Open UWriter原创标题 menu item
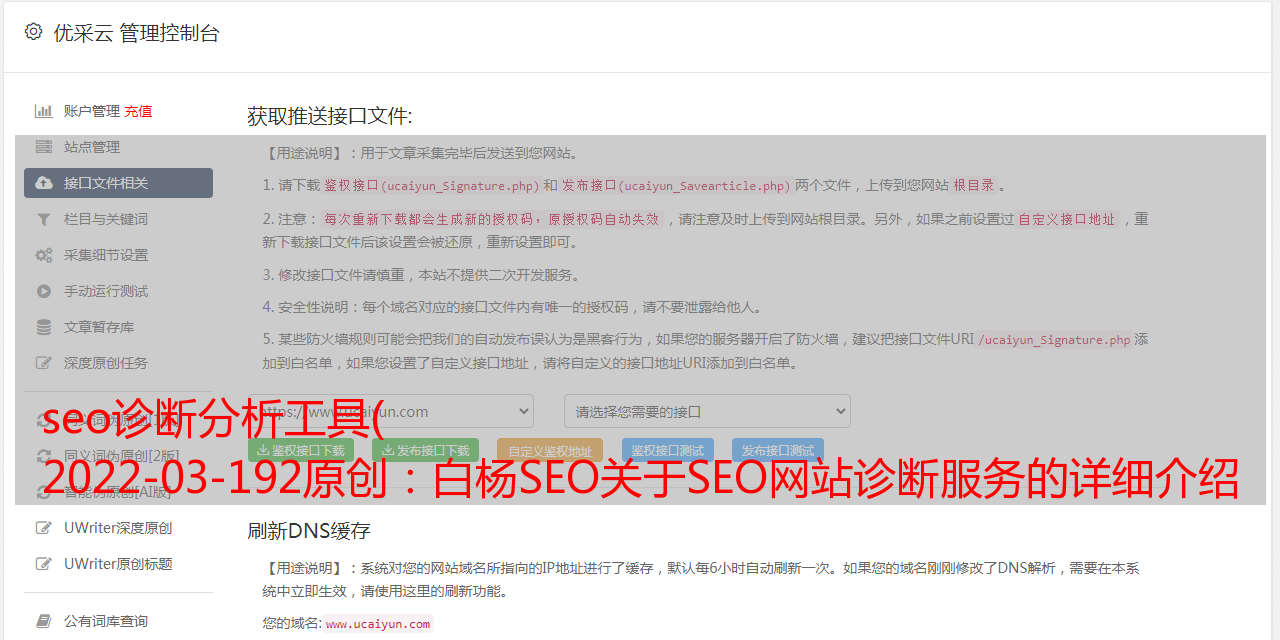 [118, 564]
